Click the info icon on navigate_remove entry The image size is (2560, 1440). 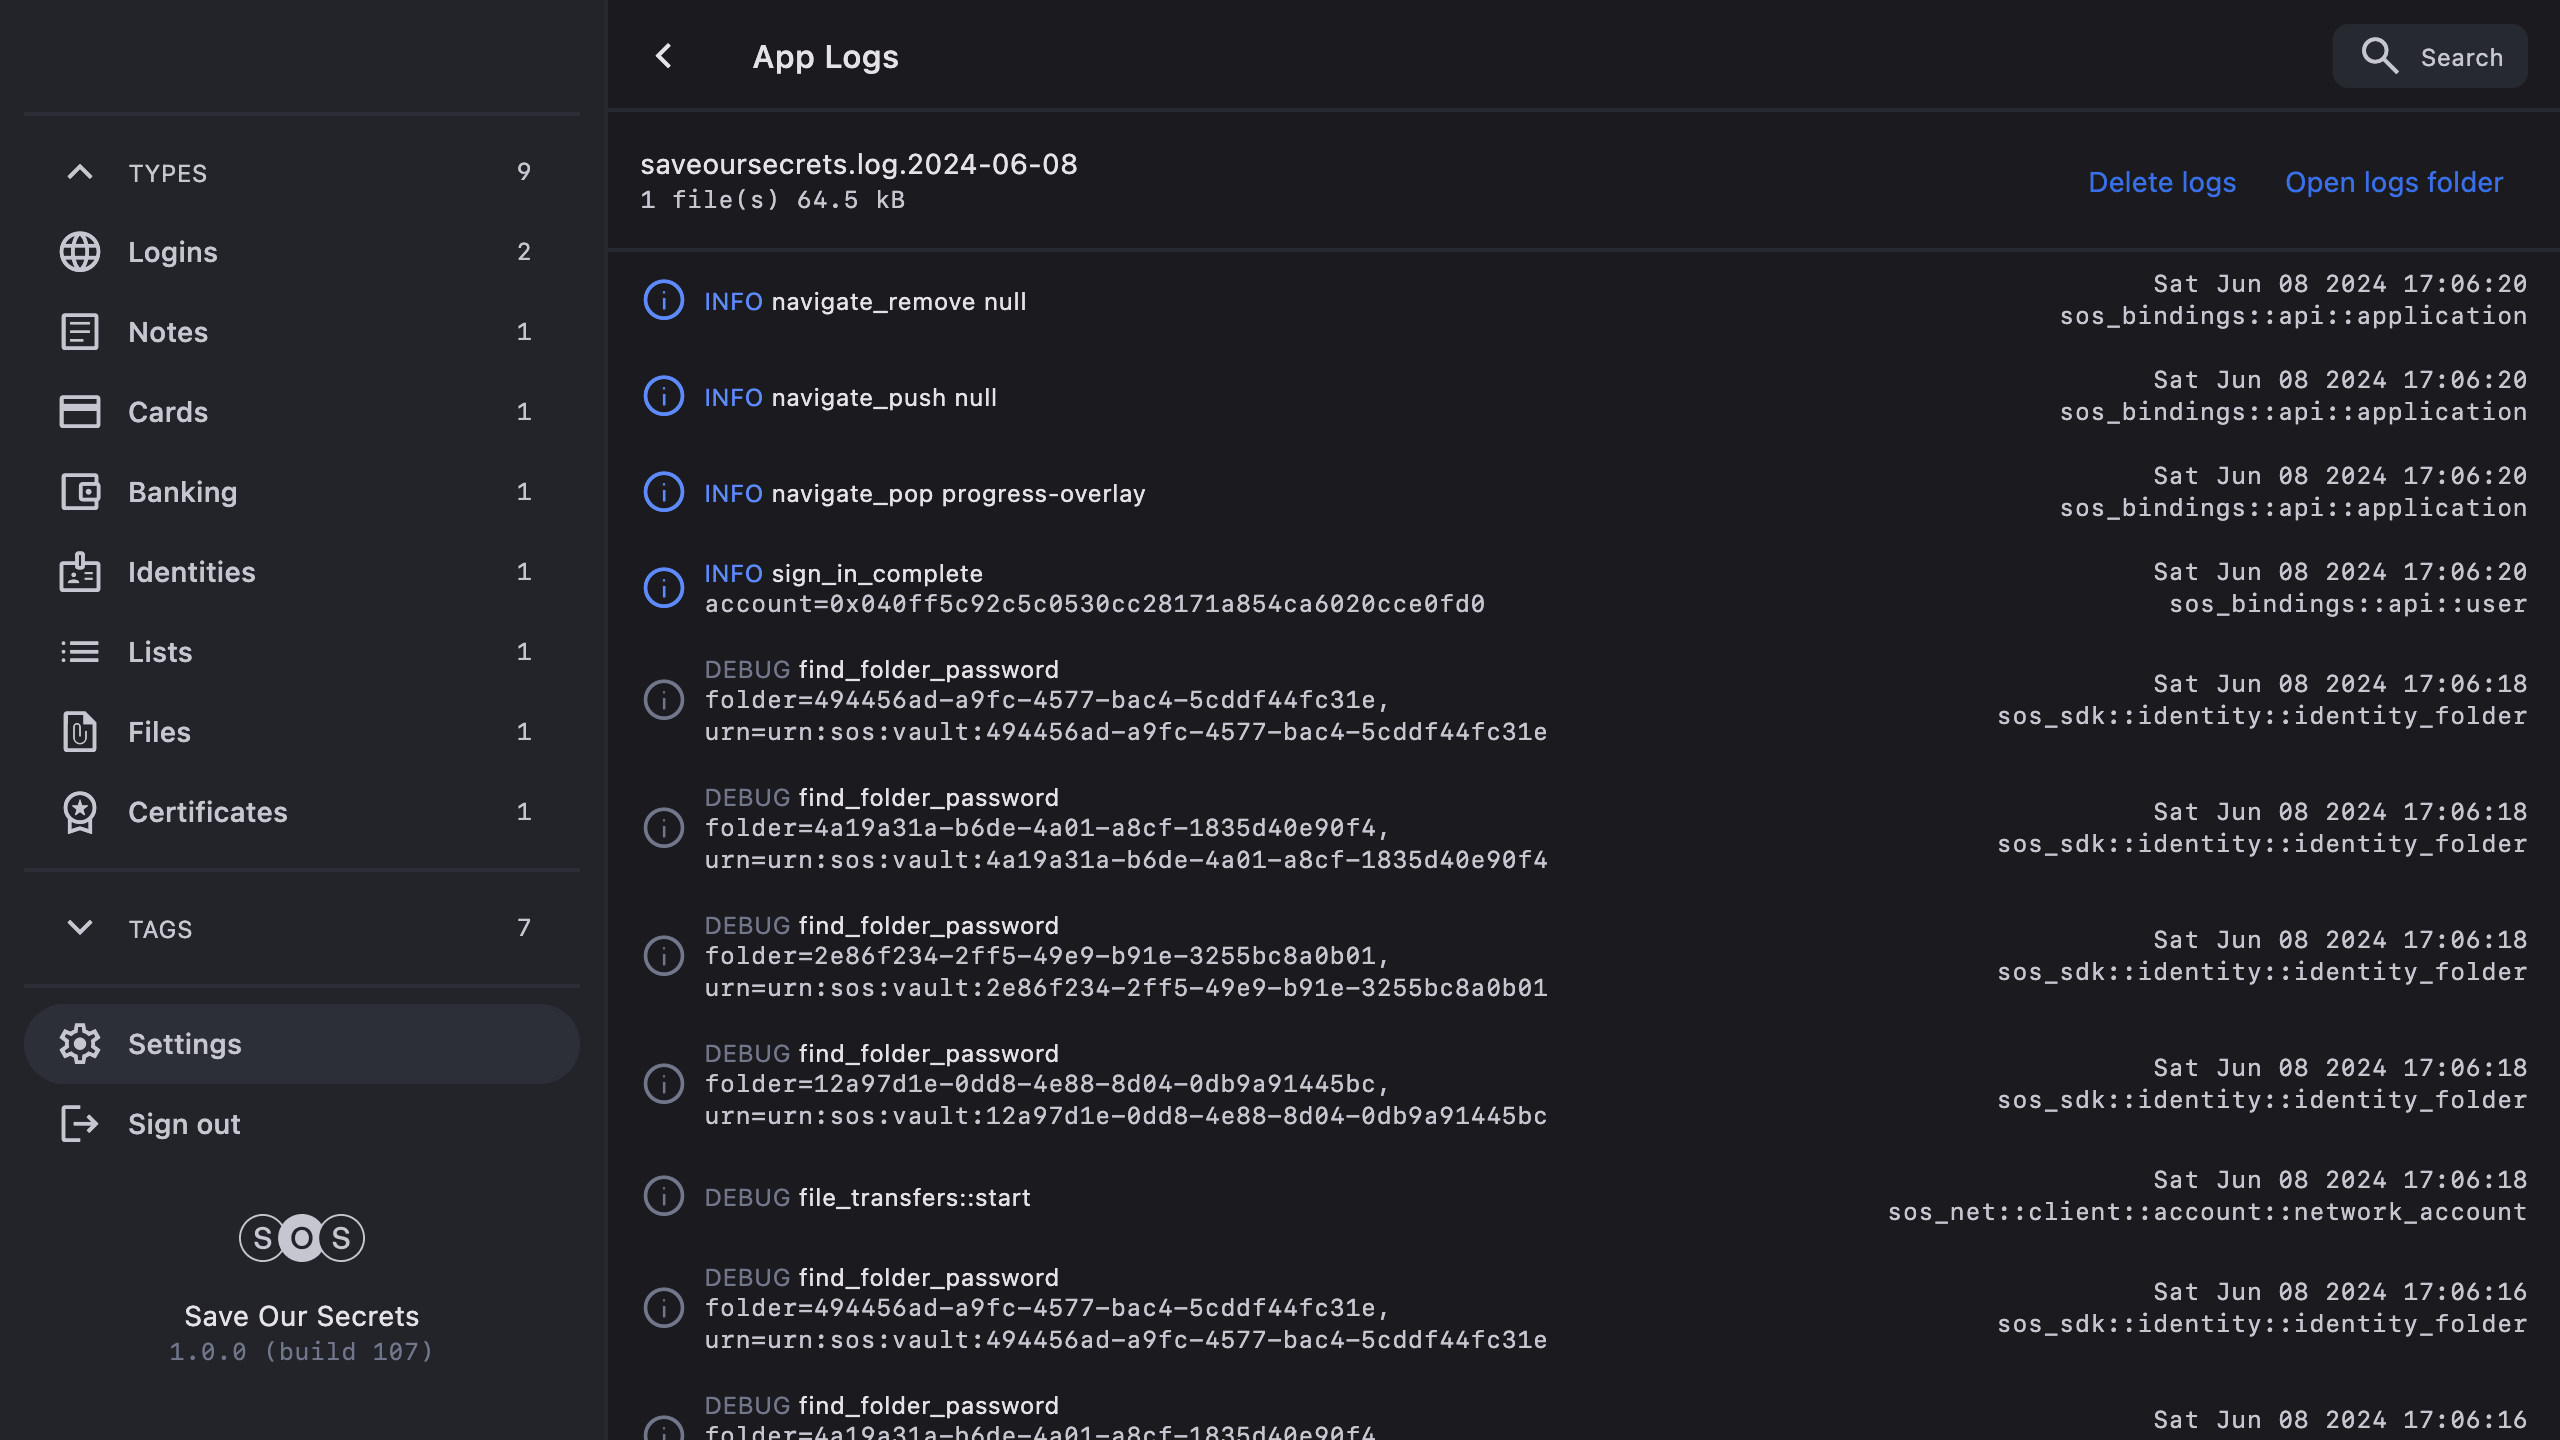664,300
